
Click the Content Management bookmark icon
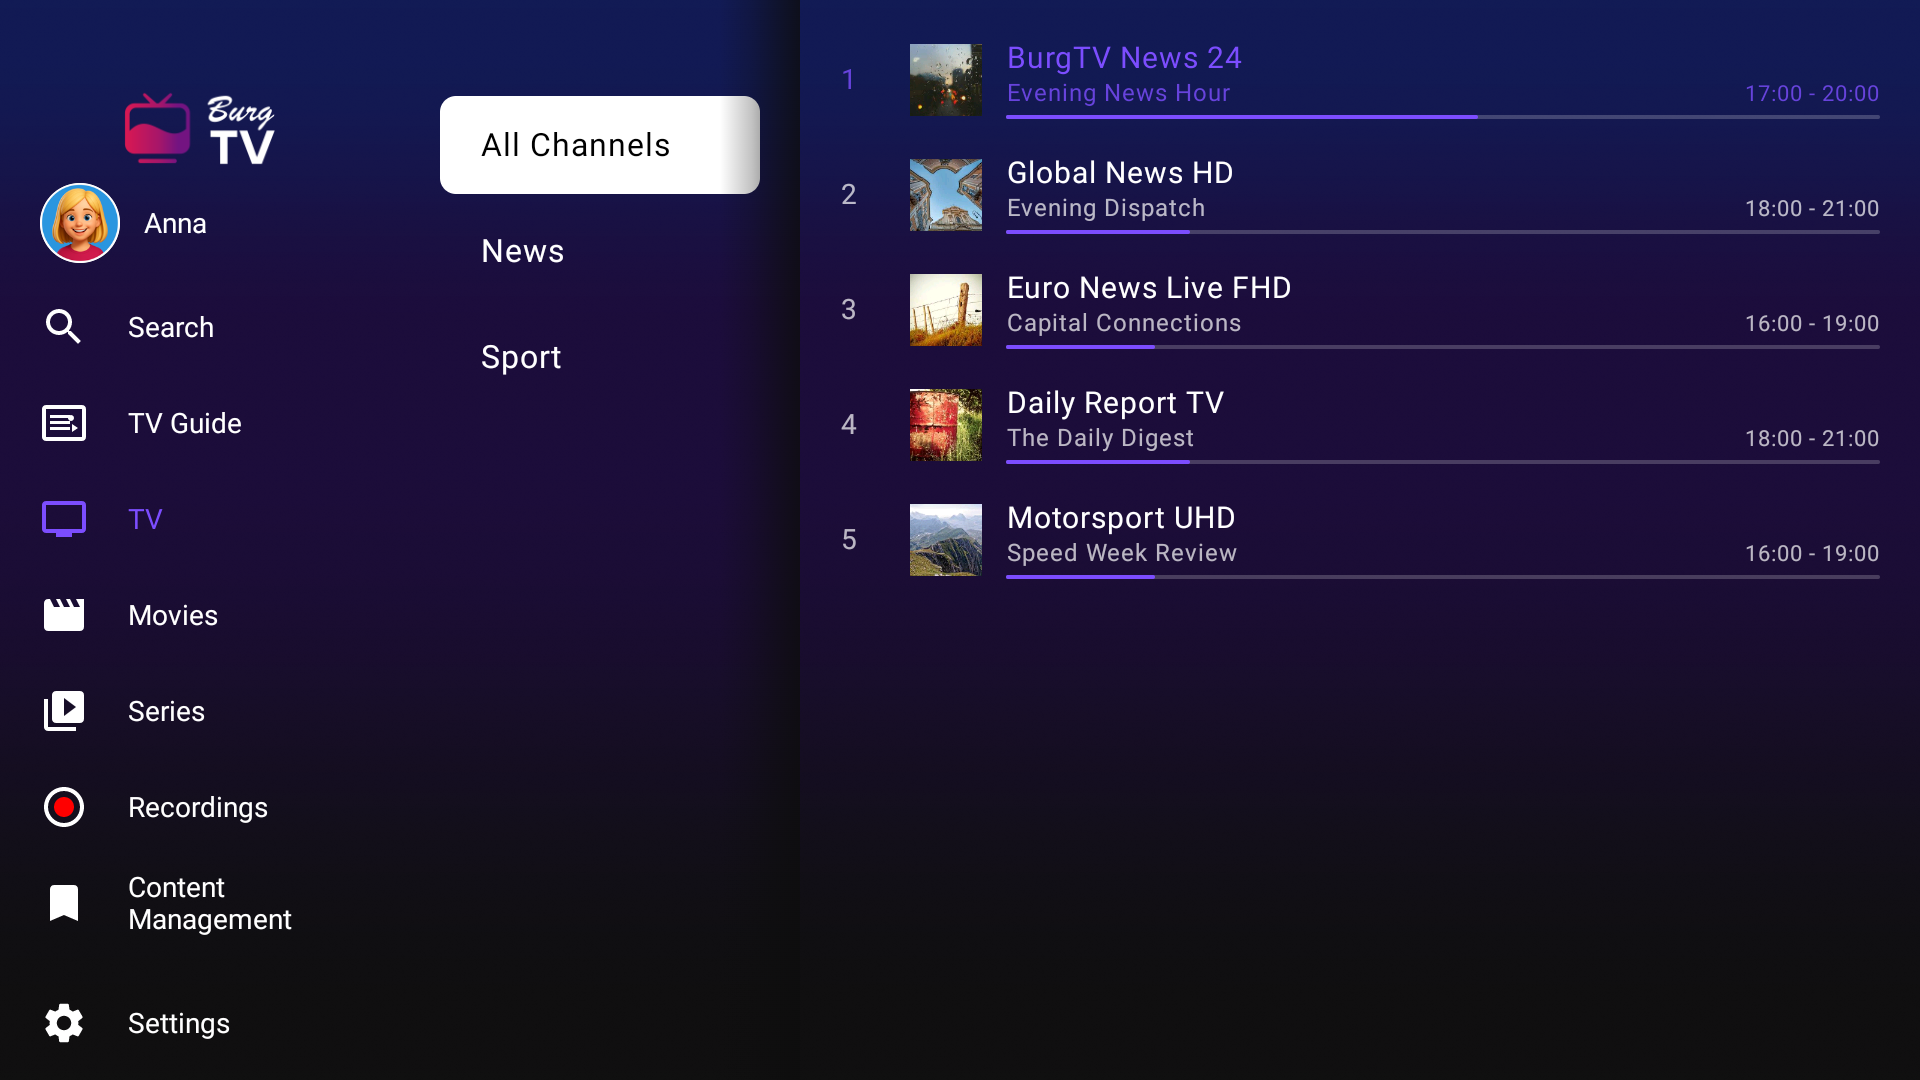63,903
